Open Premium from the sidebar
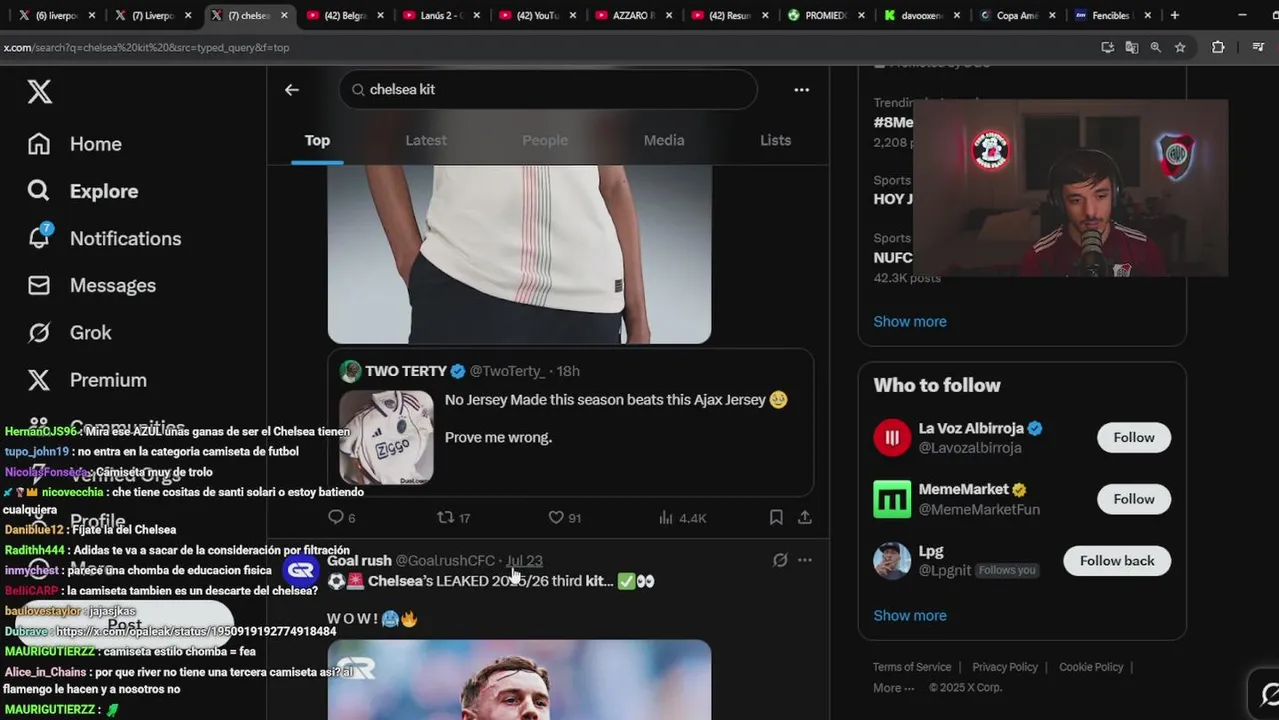Image resolution: width=1279 pixels, height=720 pixels. click(87, 380)
